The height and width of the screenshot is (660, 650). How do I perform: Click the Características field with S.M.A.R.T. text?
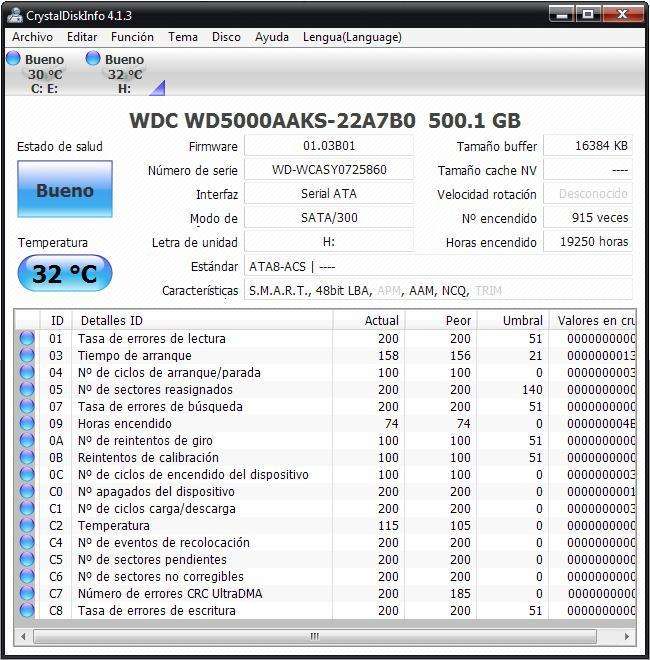pos(438,290)
